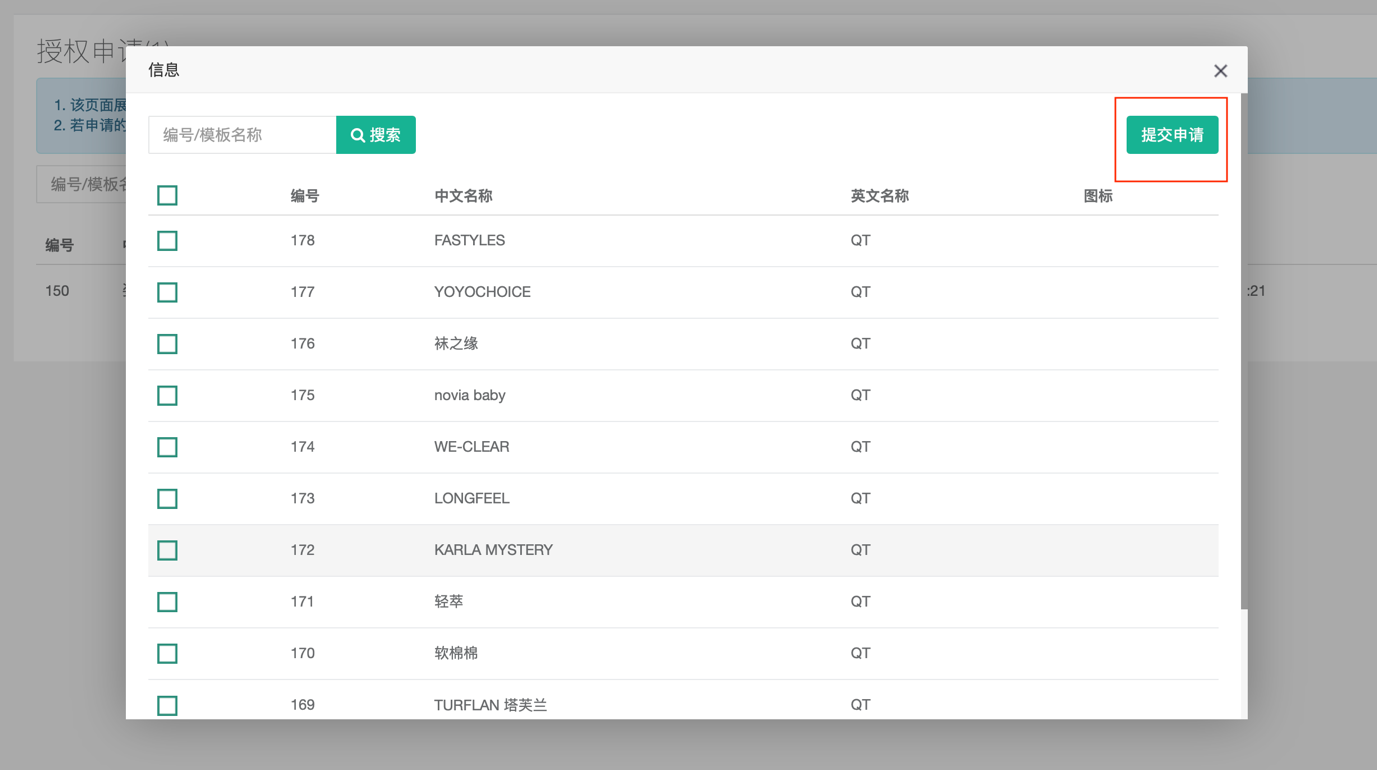Viewport: 1377px width, 770px height.
Task: Click the QT cell in LONGFEEL row
Action: [x=860, y=498]
